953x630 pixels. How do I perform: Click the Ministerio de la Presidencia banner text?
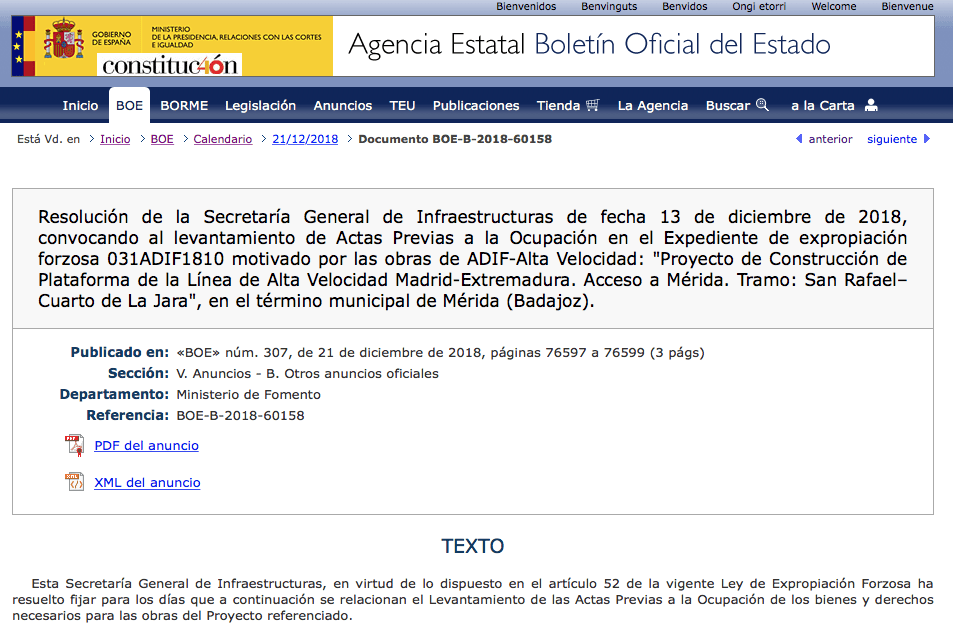point(236,36)
